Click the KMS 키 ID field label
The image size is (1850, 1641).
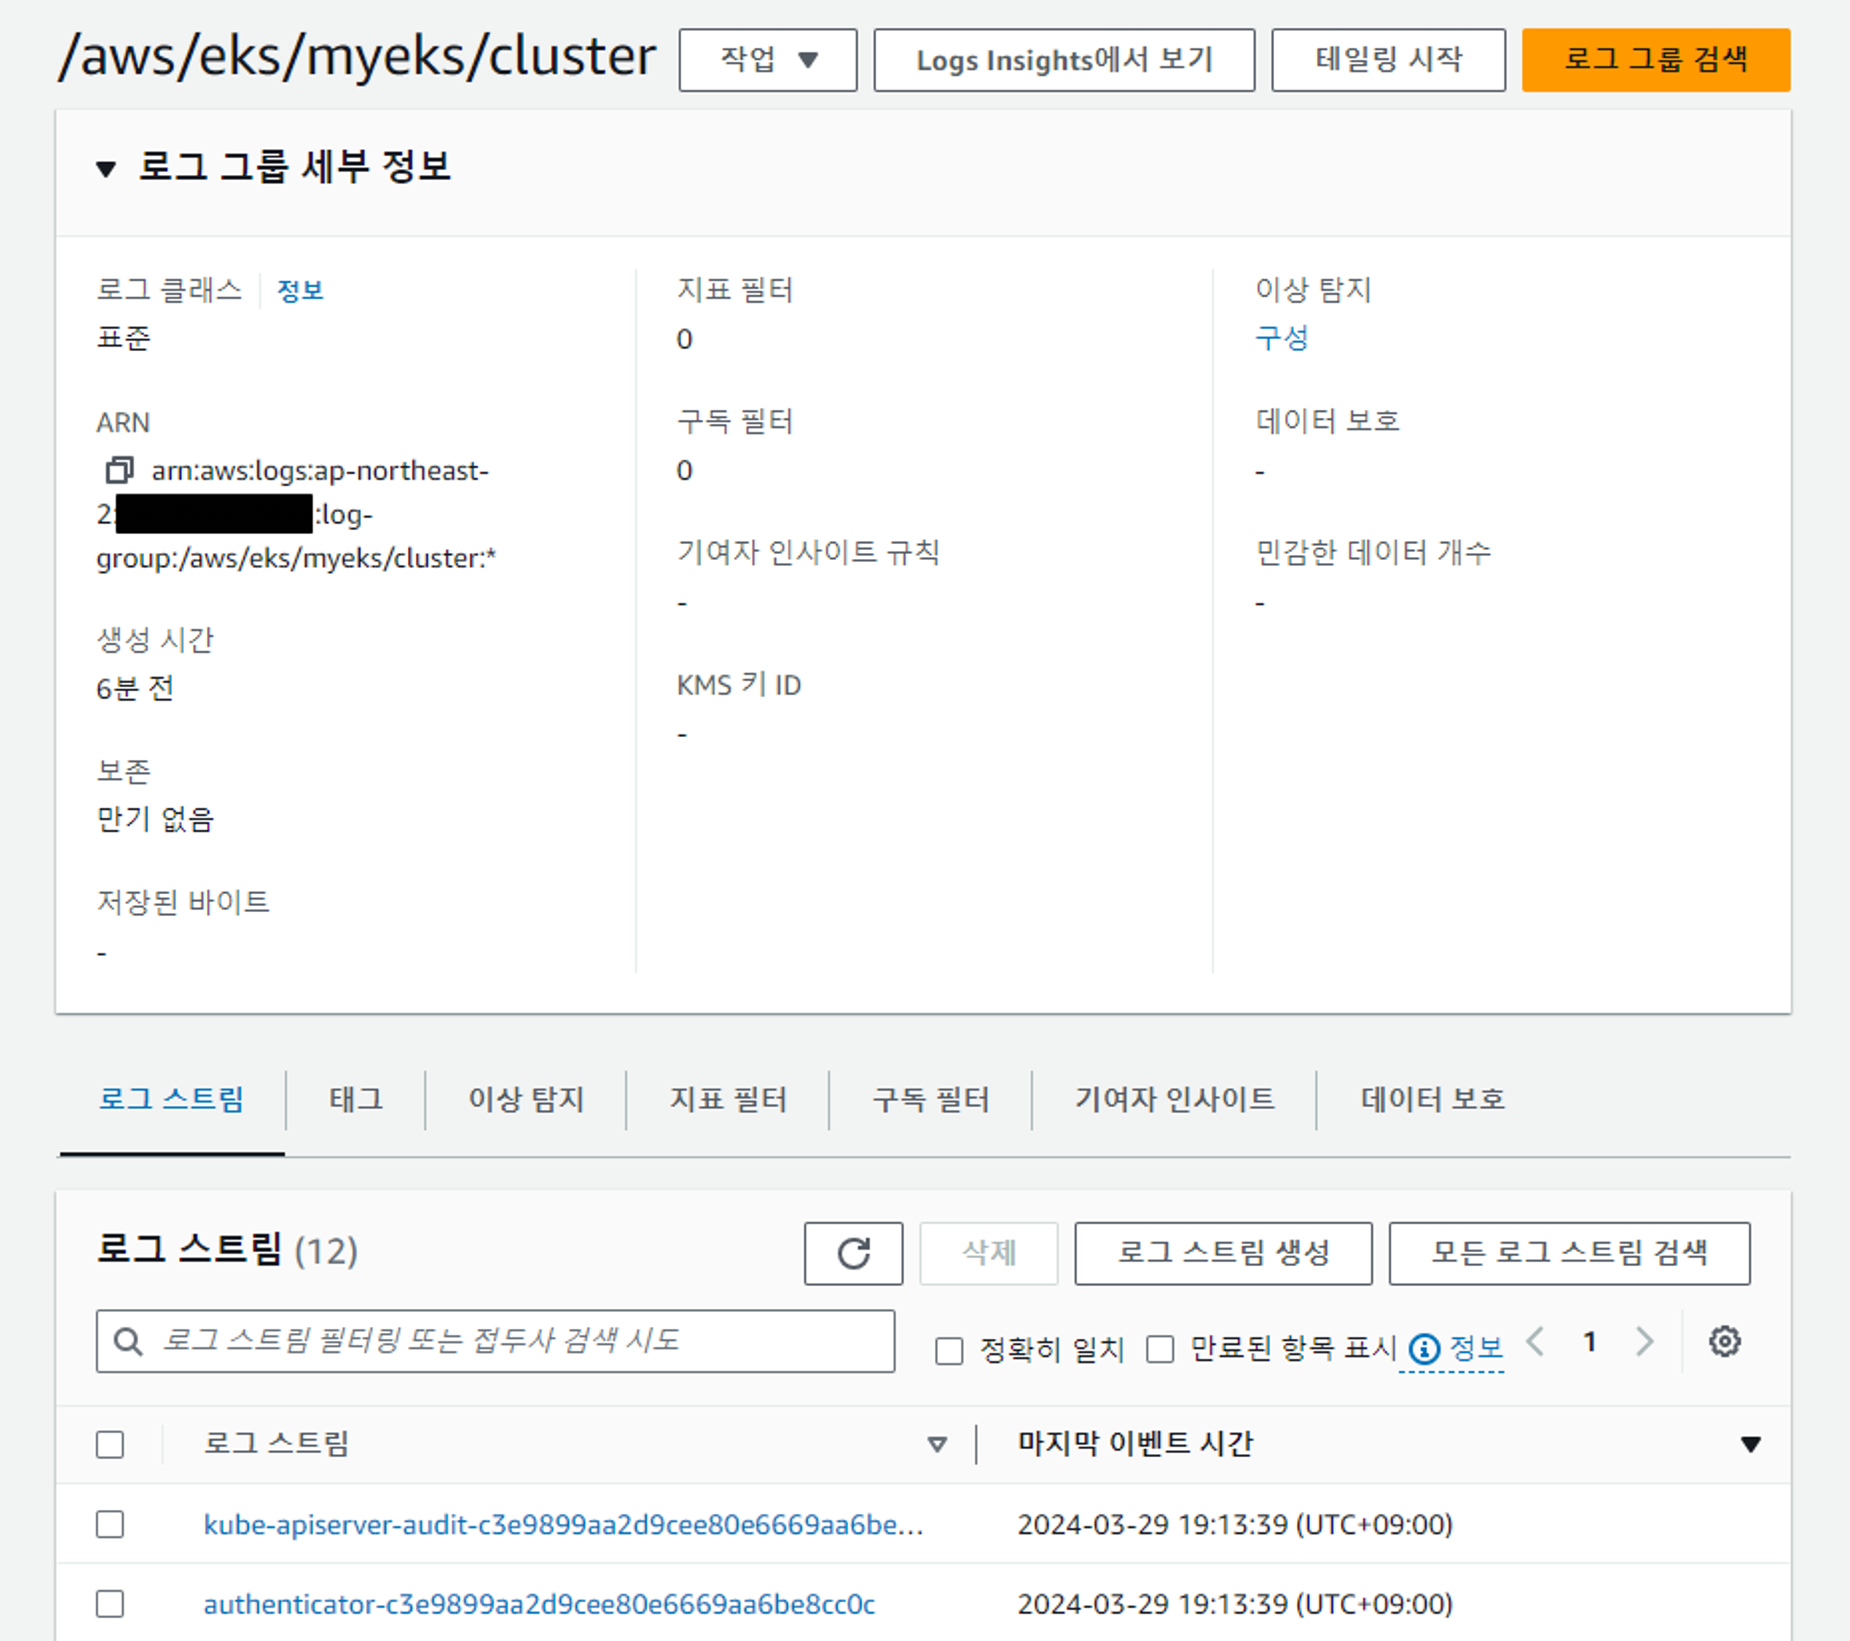(739, 685)
